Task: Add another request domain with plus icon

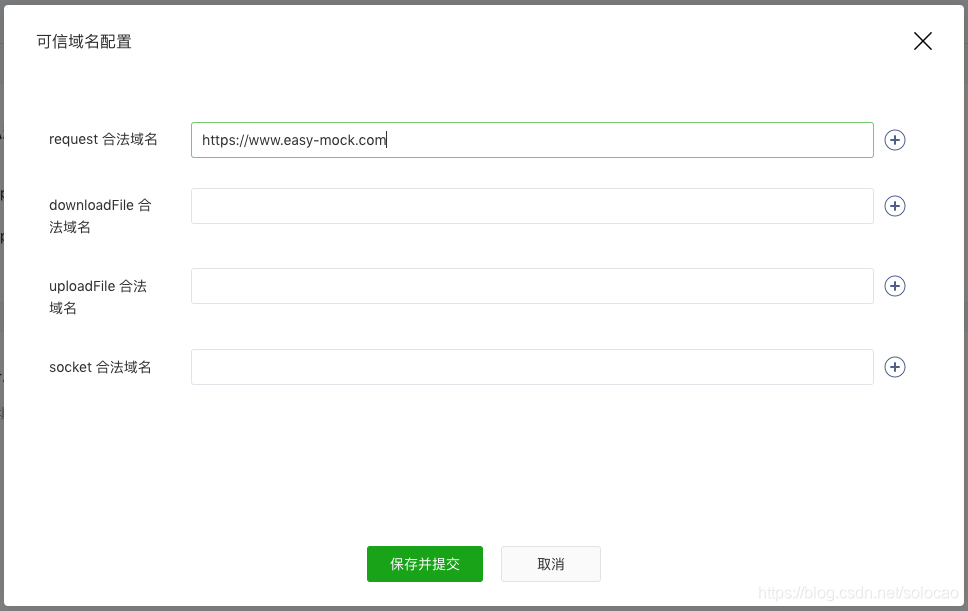Action: coord(895,140)
